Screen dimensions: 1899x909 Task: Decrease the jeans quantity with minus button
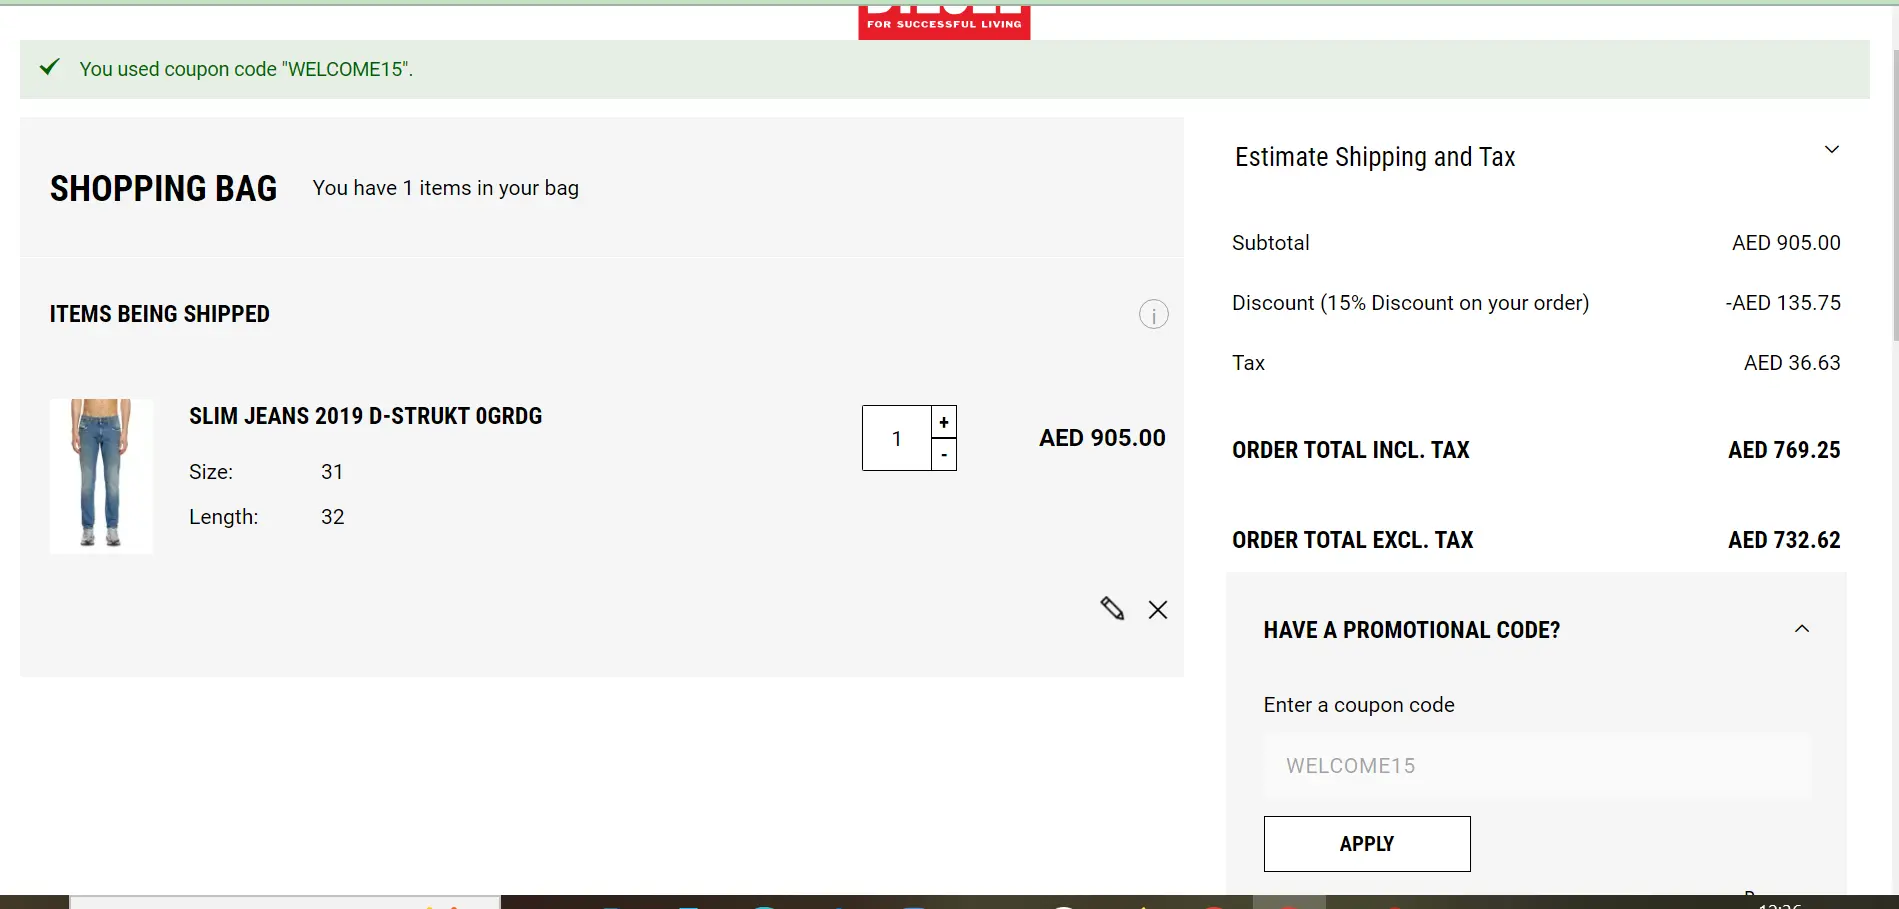943,454
